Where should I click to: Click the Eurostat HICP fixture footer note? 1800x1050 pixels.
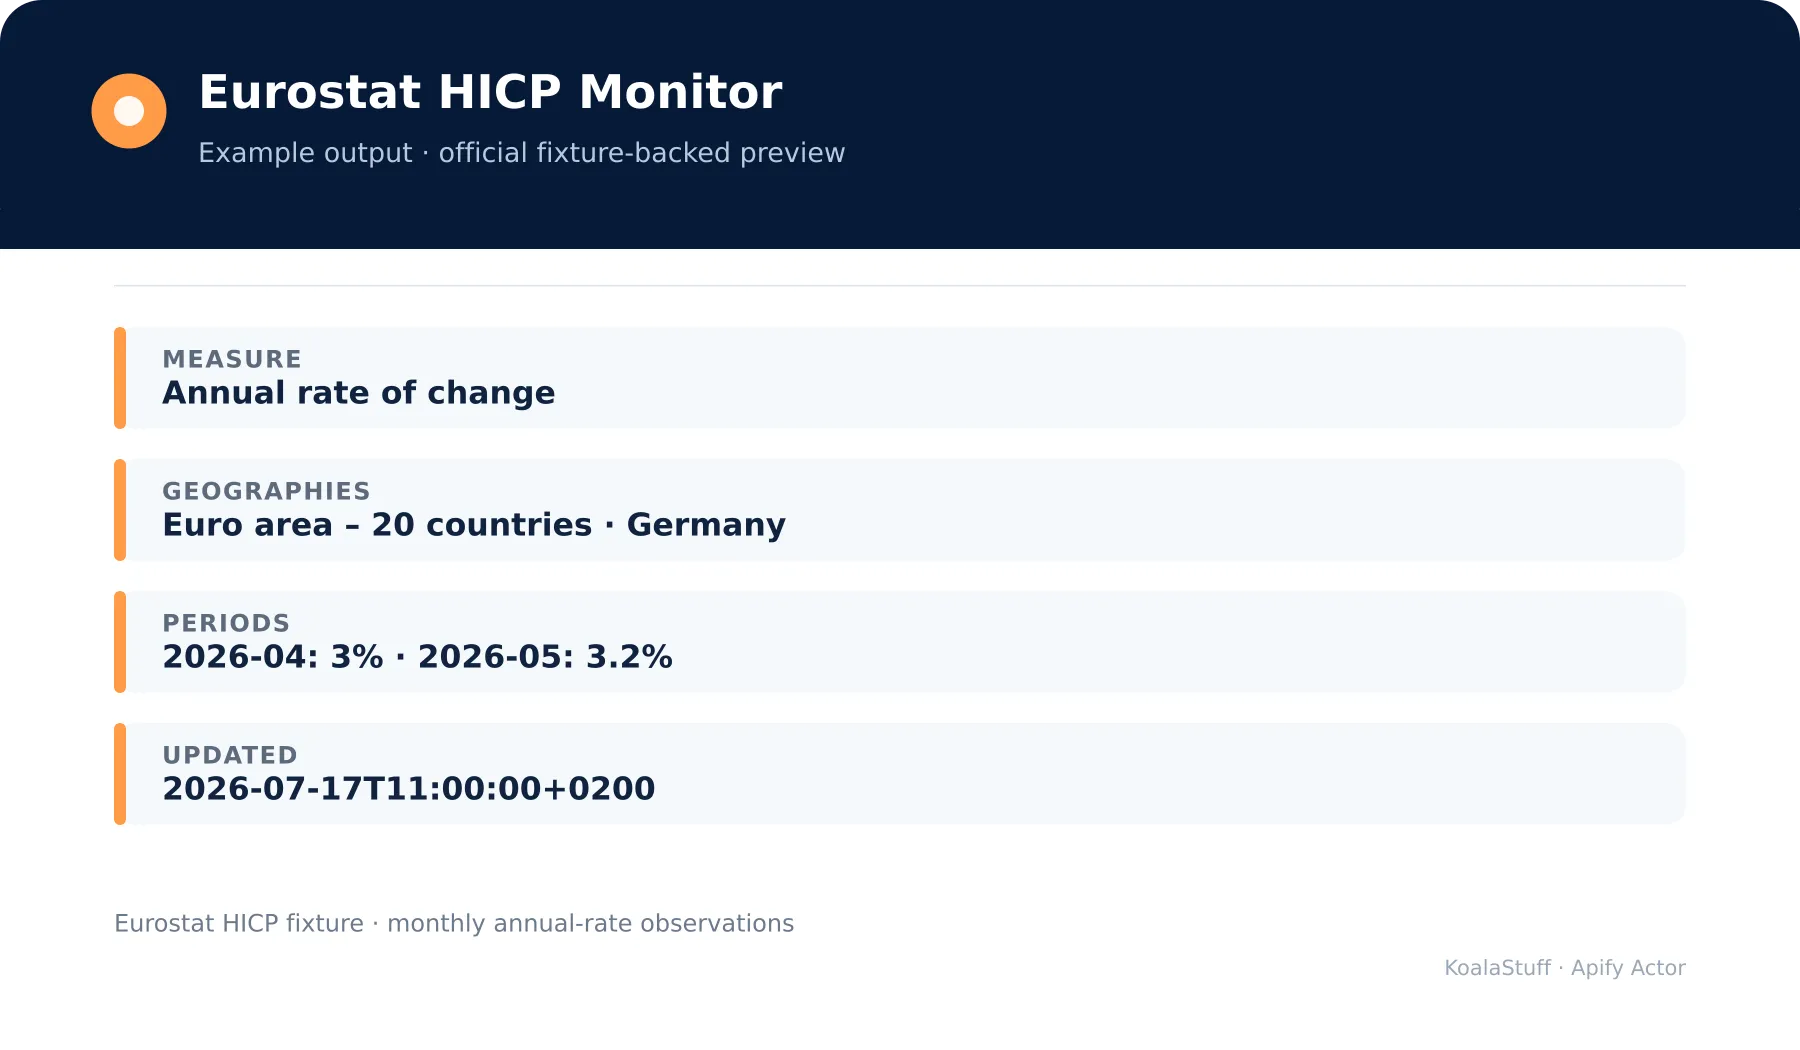[x=454, y=923]
